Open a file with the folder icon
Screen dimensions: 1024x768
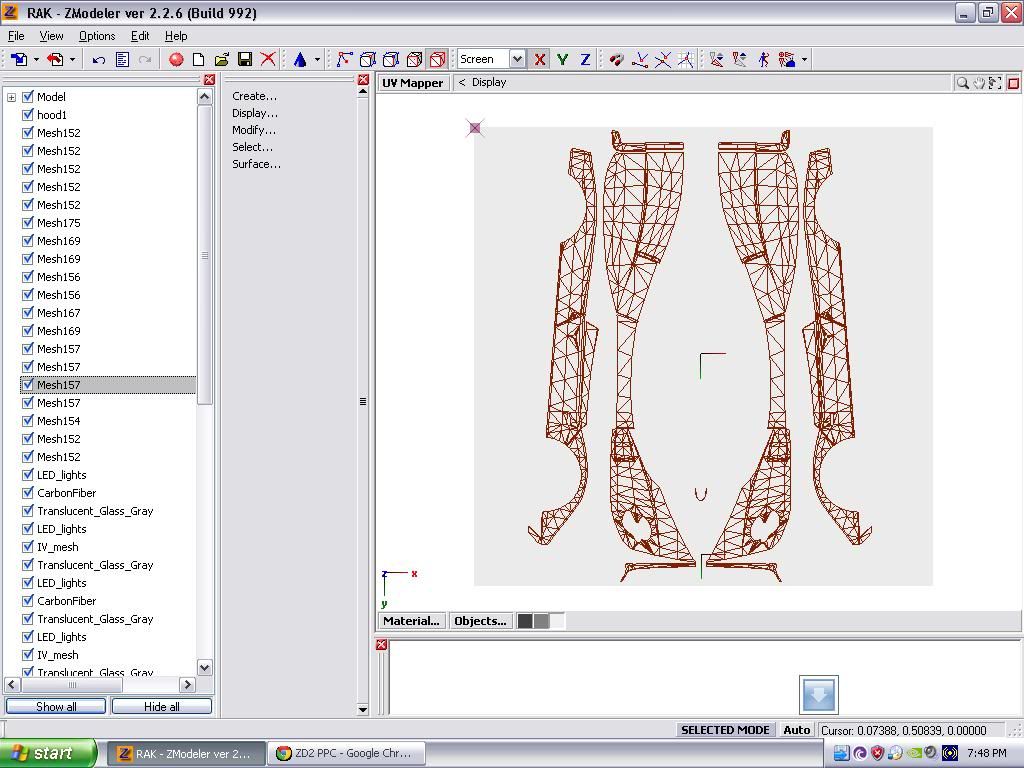pos(222,60)
